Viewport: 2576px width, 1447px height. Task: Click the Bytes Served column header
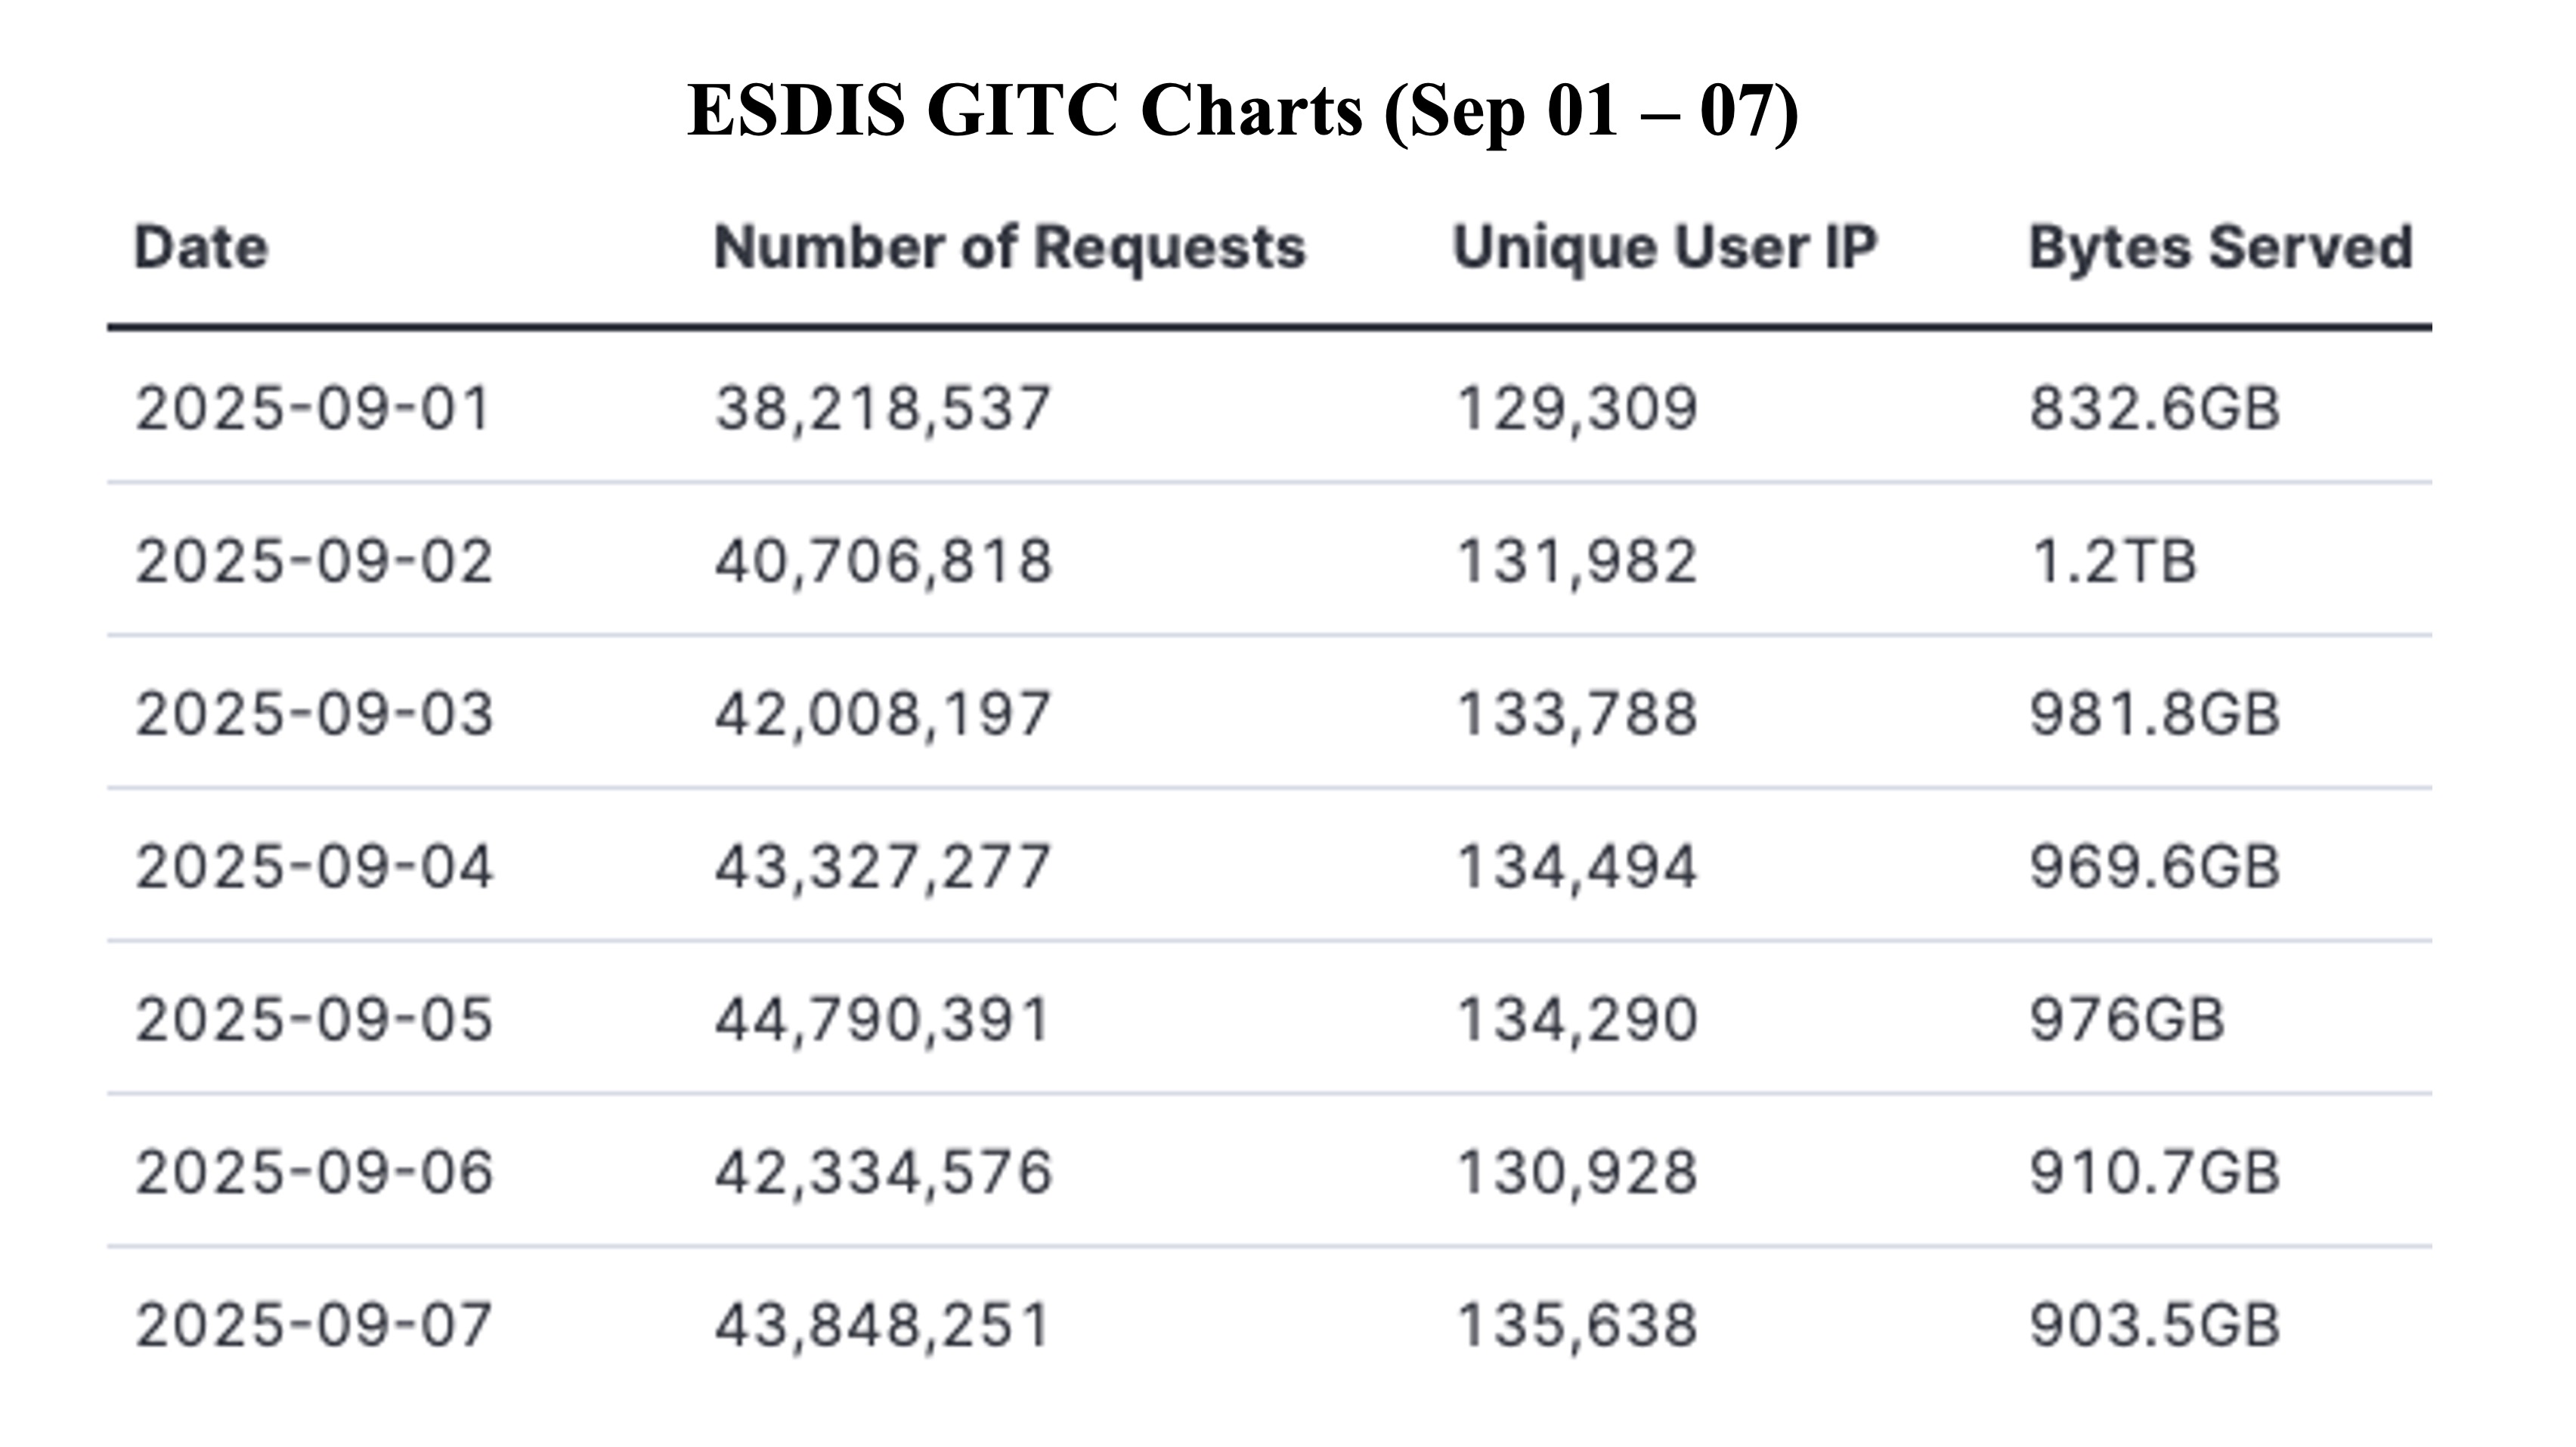(x=2221, y=247)
